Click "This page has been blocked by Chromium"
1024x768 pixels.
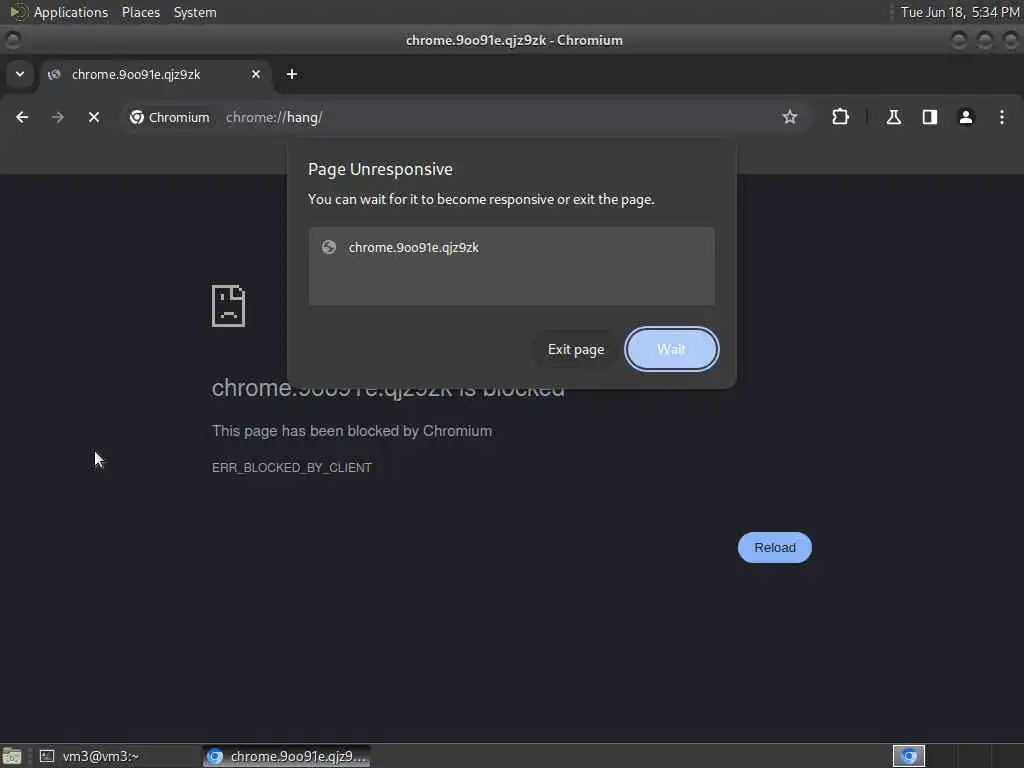[x=352, y=431]
